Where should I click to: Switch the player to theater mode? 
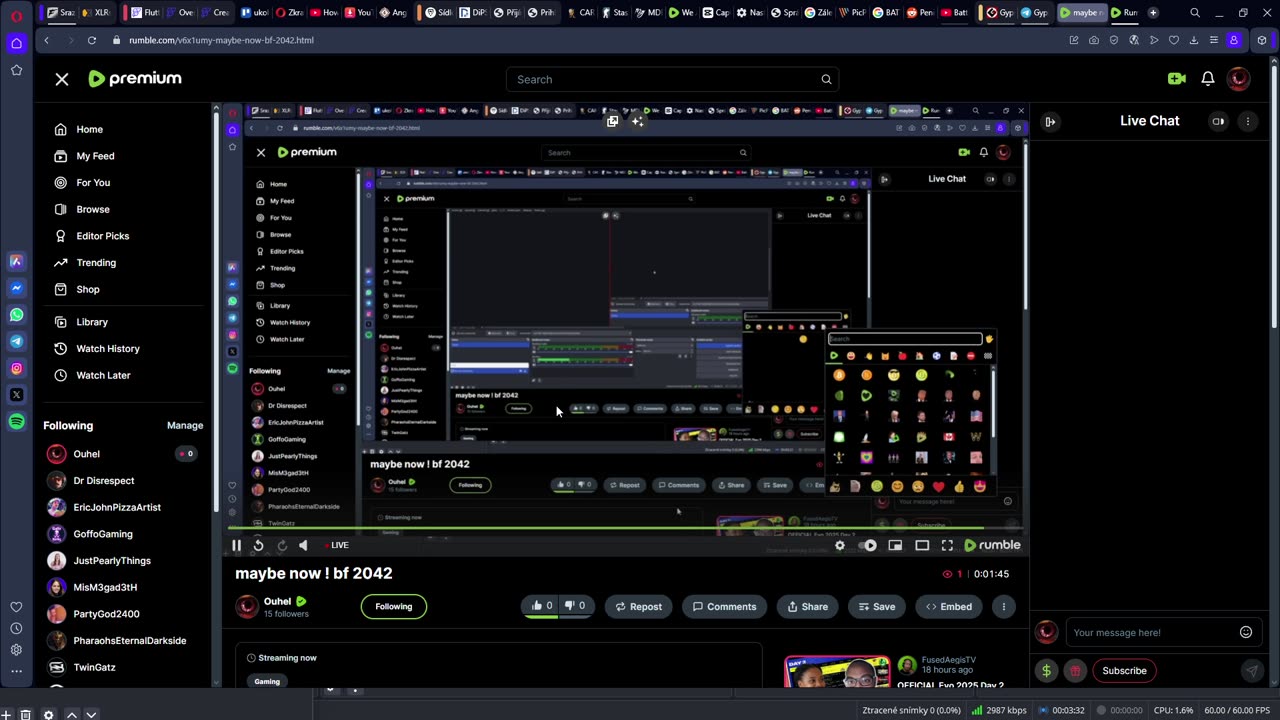[922, 545]
